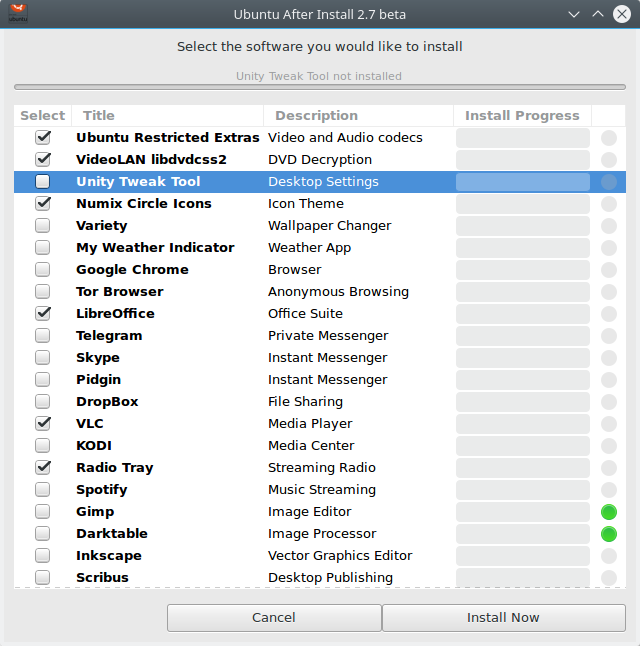Viewport: 640px width, 646px height.
Task: Uncheck the VLC checkbox
Action: (43, 424)
